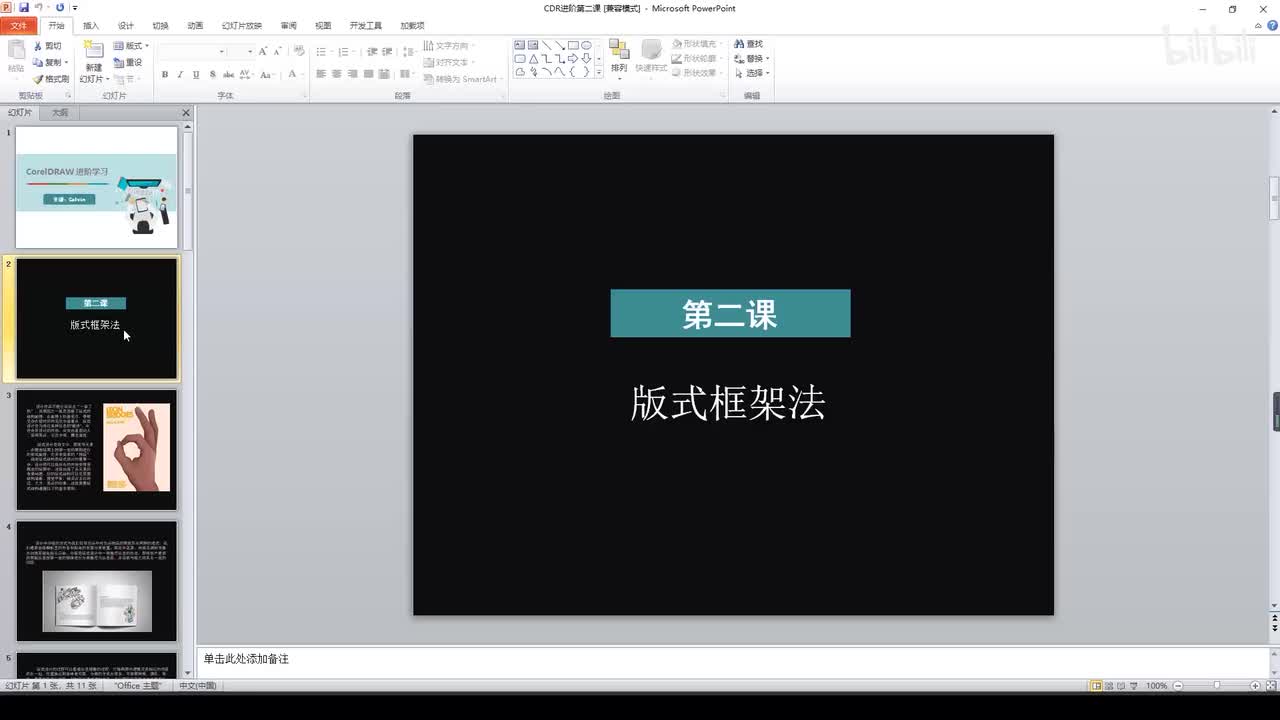Select slide 1 CorelDRAW thumbnail
1280x720 pixels.
tap(97, 187)
